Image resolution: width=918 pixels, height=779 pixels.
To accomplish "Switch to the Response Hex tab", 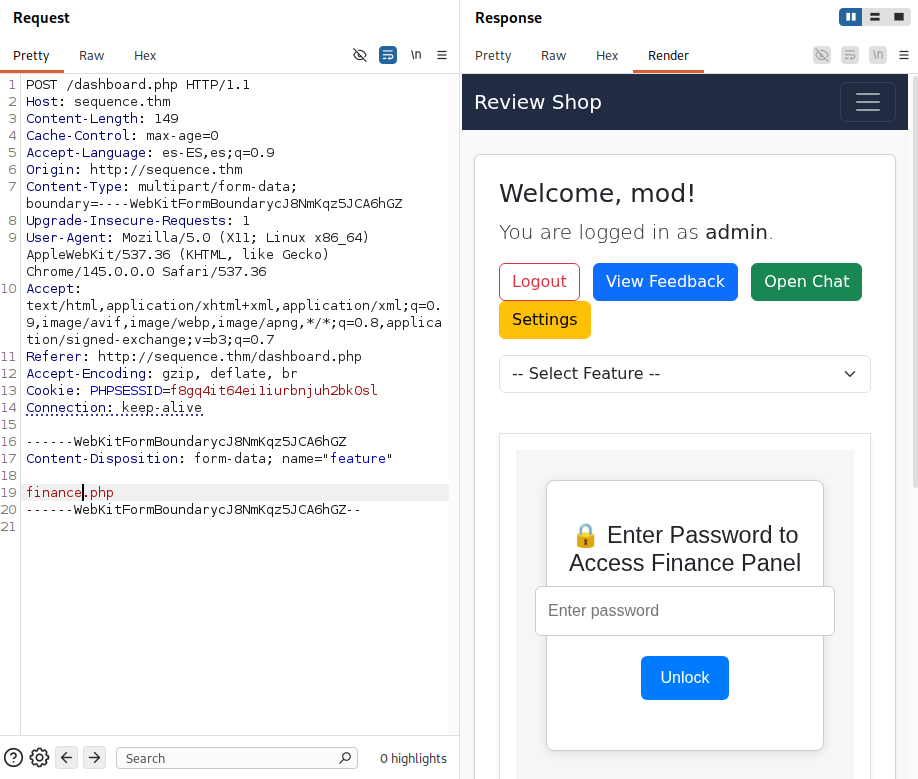I will click(607, 56).
